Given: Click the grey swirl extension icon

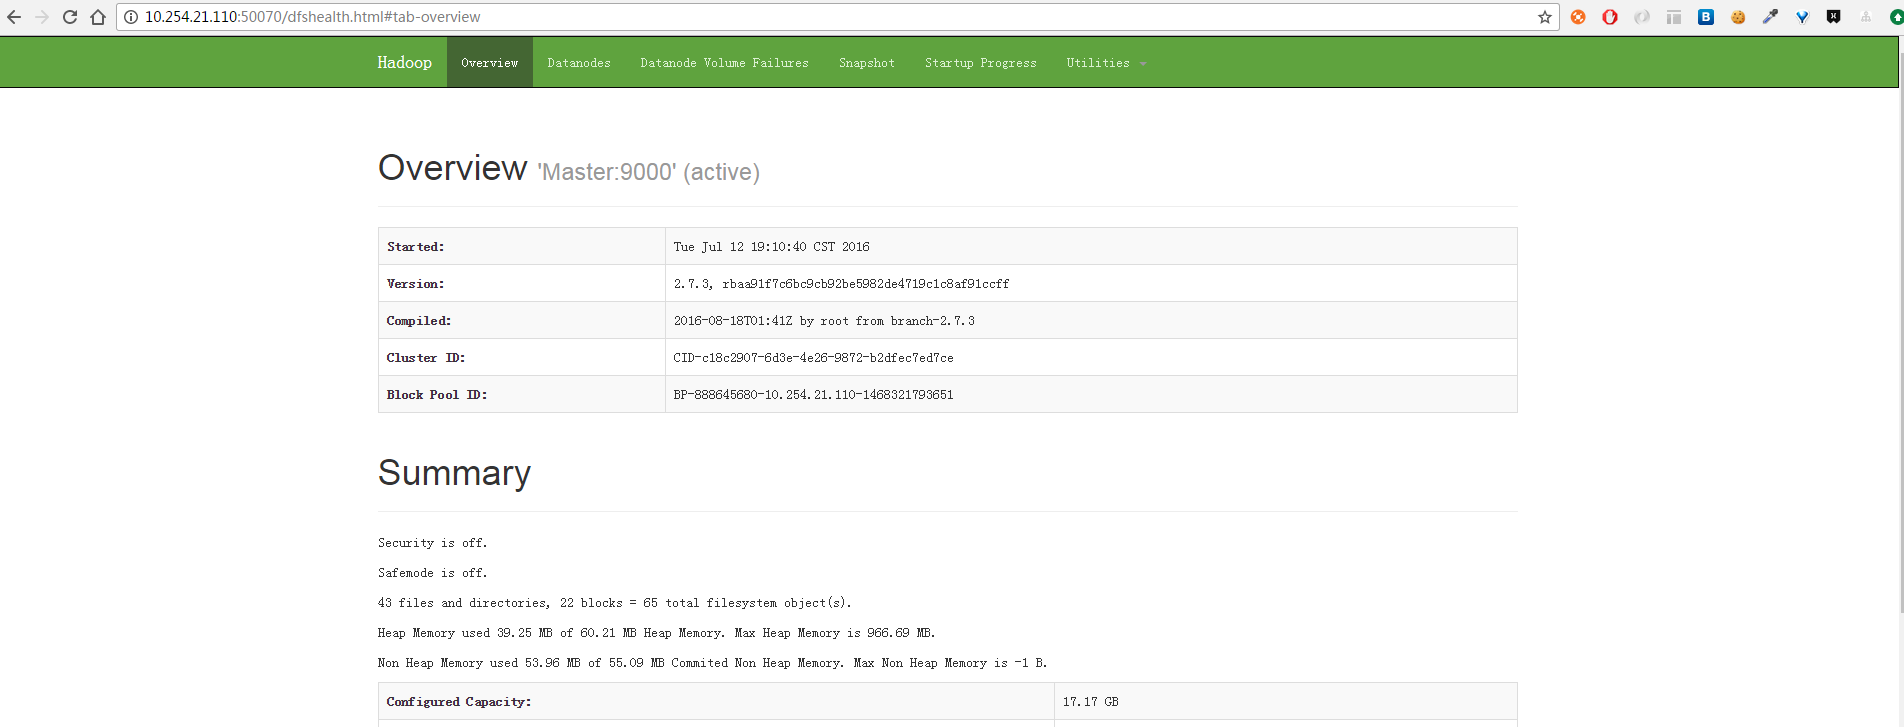Looking at the screenshot, I should [x=1642, y=17].
